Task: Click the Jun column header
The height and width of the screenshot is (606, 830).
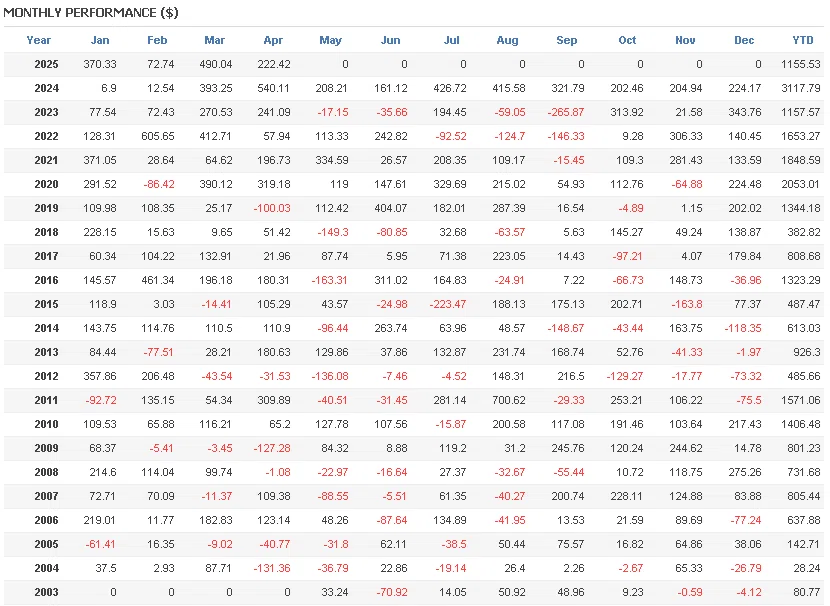Action: click(391, 40)
